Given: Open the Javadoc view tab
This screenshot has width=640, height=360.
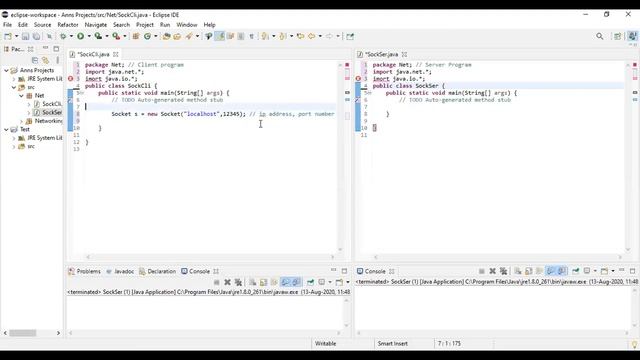Looking at the screenshot, I should [x=120, y=271].
